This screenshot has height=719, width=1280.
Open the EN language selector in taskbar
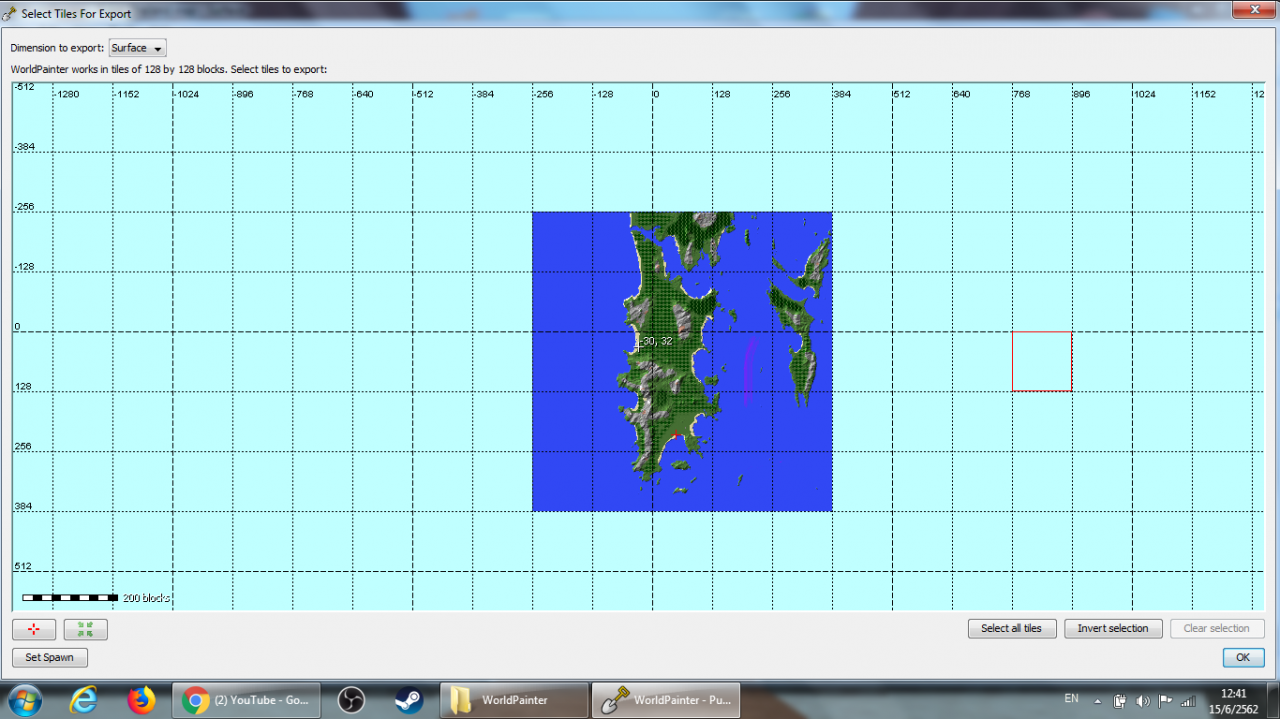[1071, 698]
